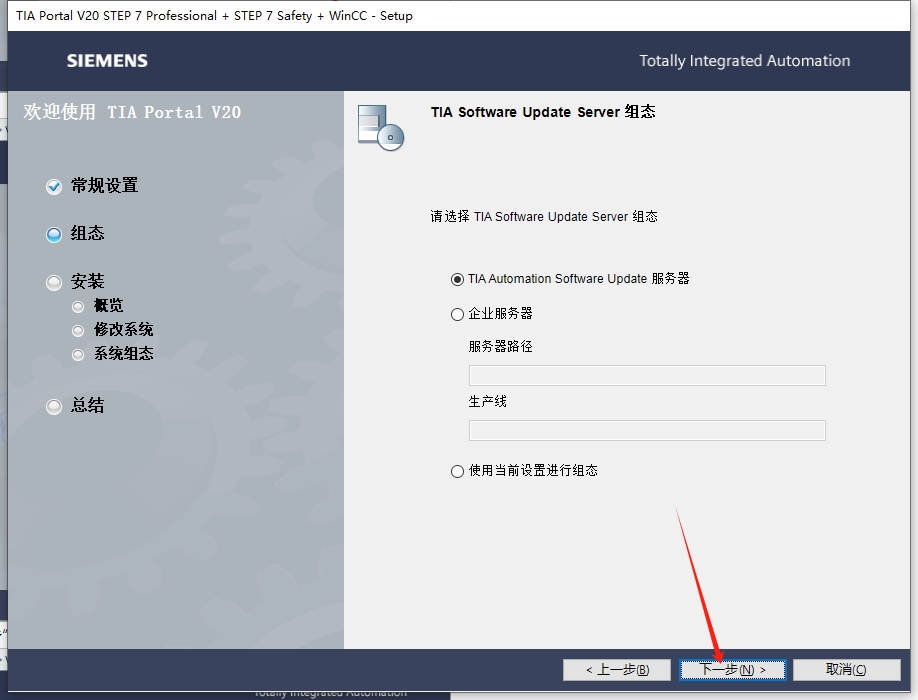
Task: Go back with the 上一步(B) button
Action: tap(616, 670)
